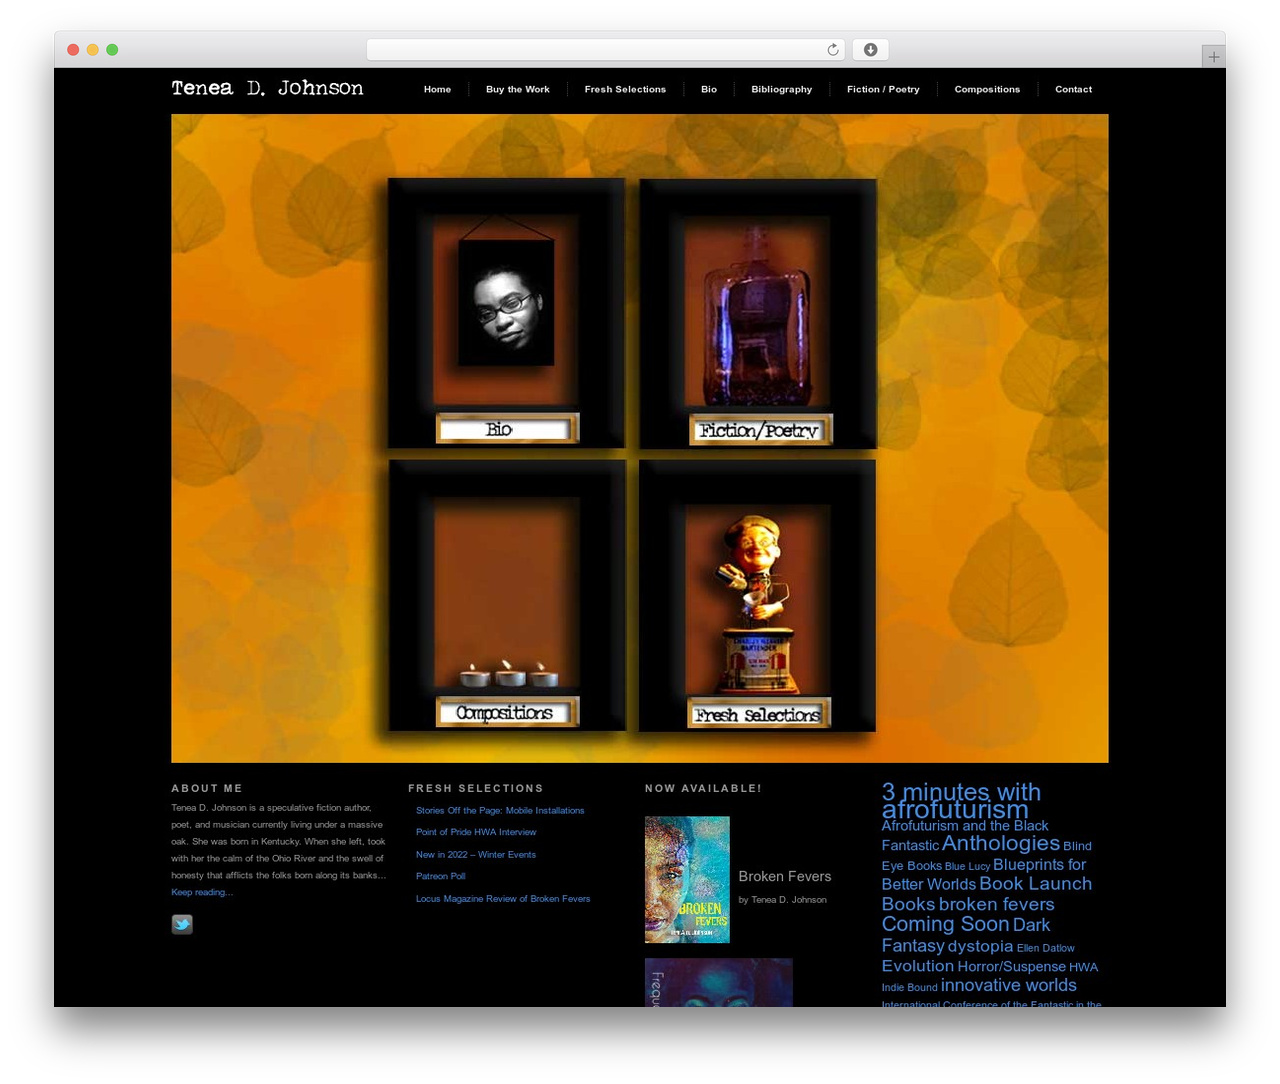The image size is (1280, 1084).
Task: Open a new tab with the plus button
Action: point(1213,57)
